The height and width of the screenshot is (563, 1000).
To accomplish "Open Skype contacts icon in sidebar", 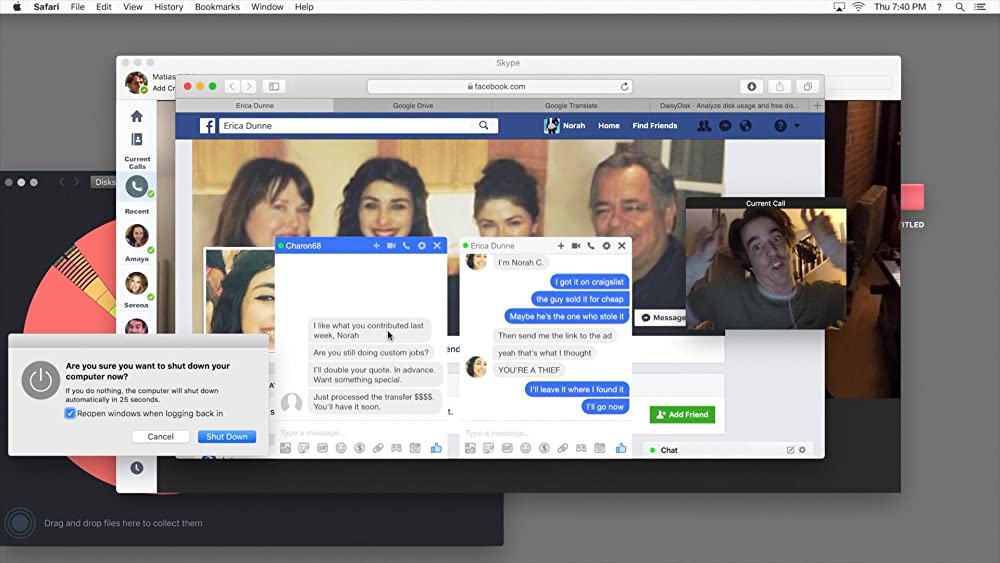I will point(137,139).
